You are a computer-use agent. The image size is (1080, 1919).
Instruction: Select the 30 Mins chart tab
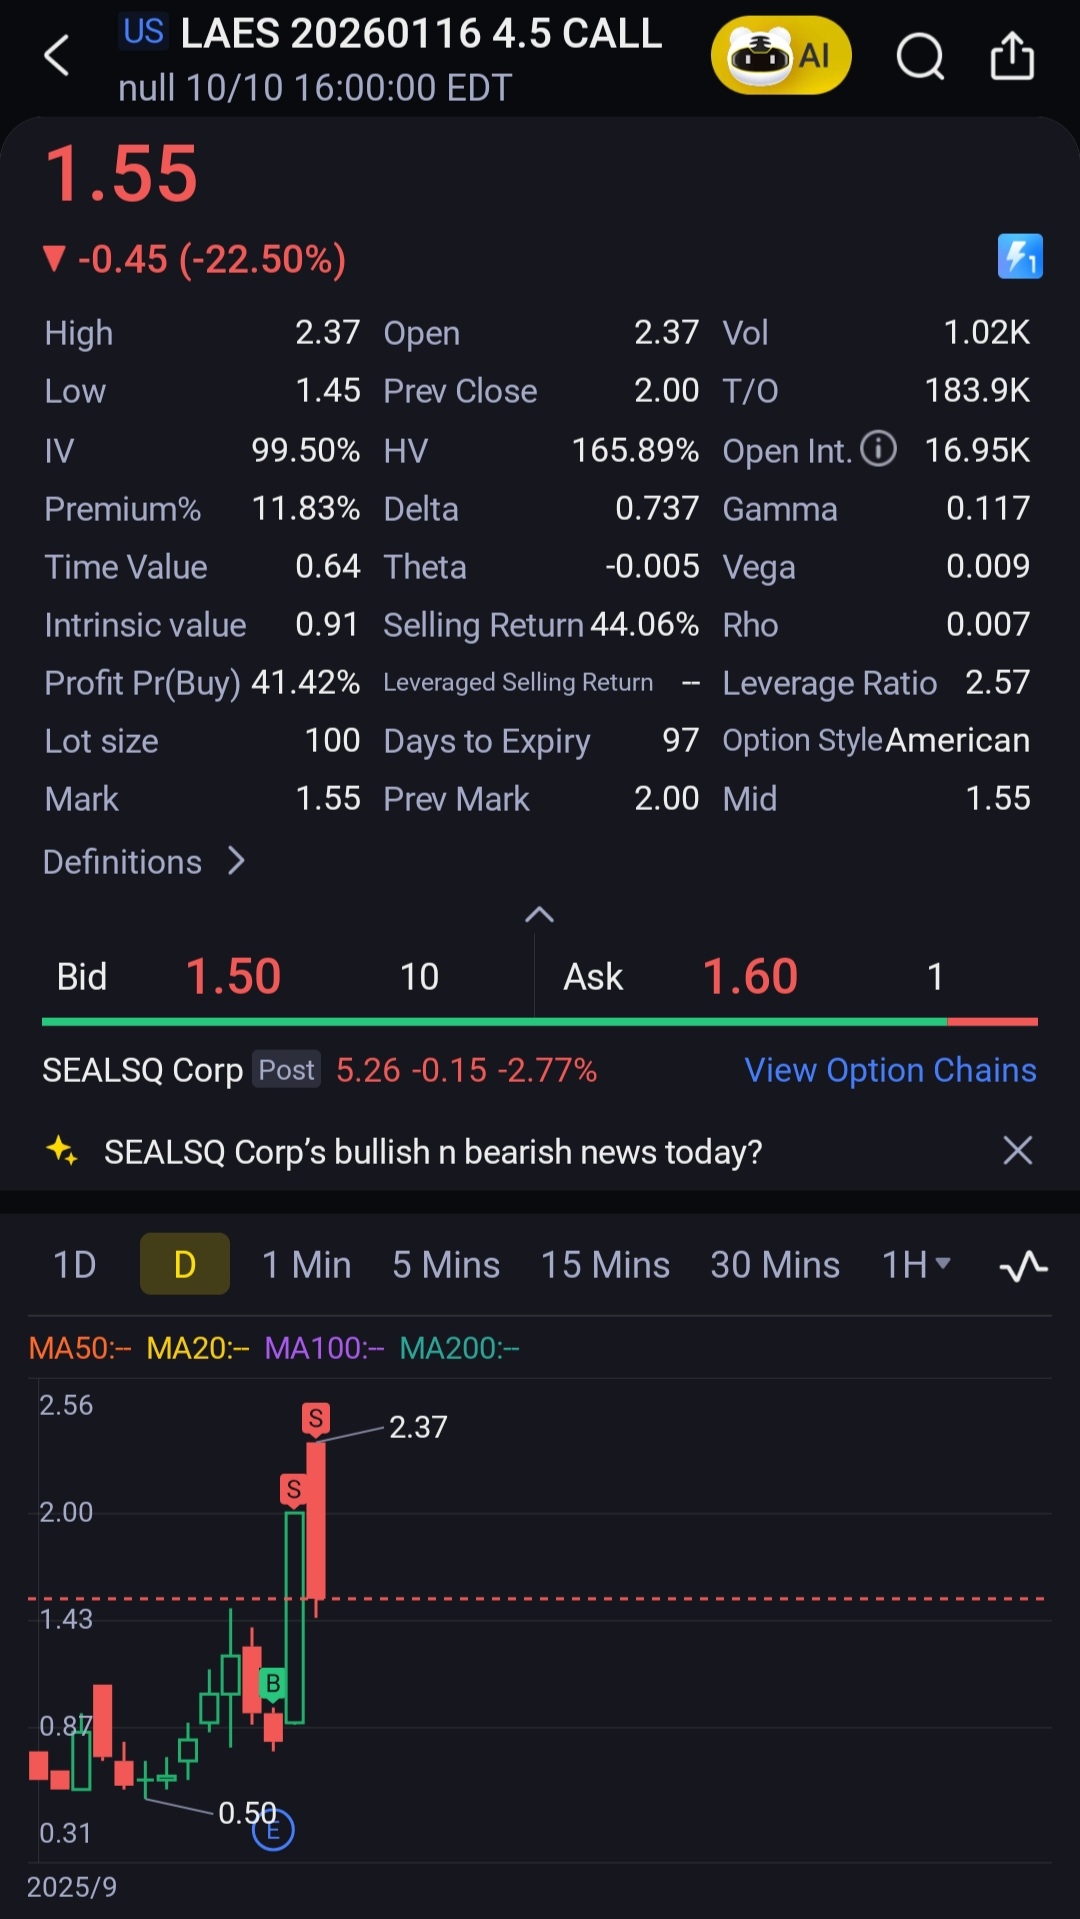[774, 1265]
